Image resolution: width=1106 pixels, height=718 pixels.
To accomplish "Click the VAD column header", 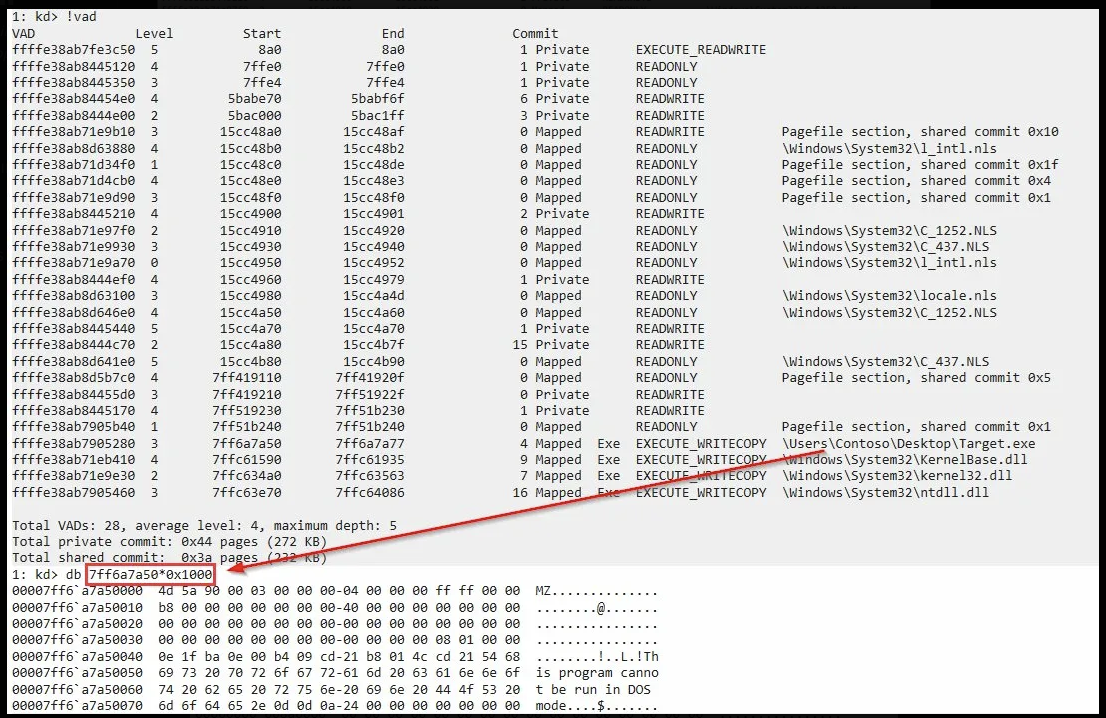I will pos(23,34).
